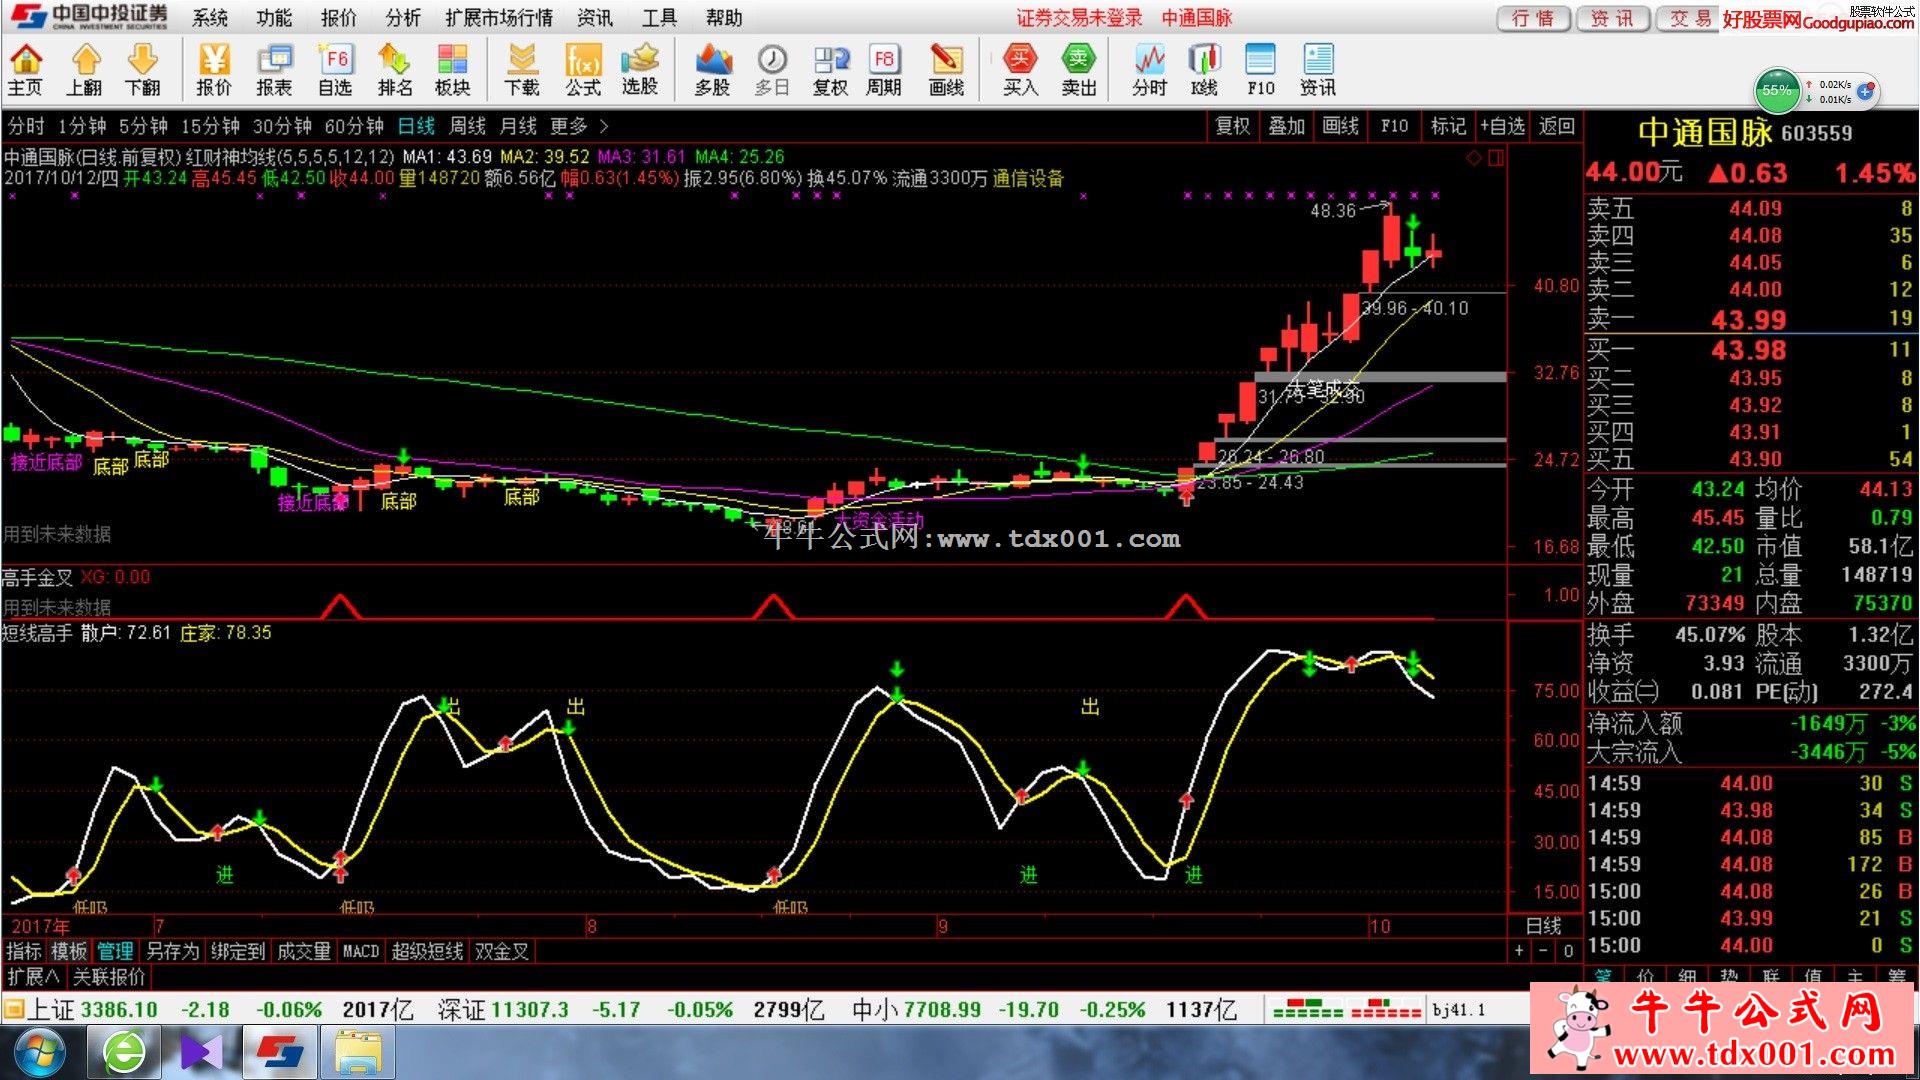Click the 行情 top-right button
This screenshot has width=1920, height=1080.
(x=1533, y=18)
